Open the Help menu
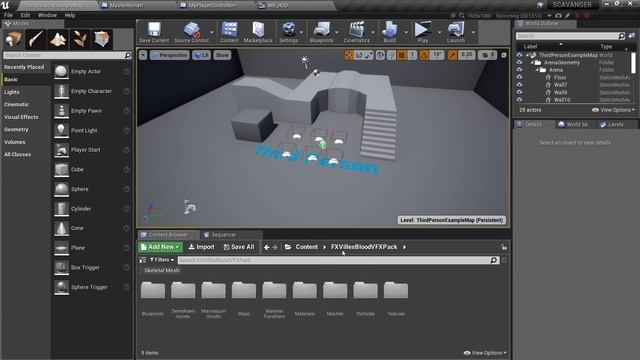The image size is (640, 360). (70, 15)
